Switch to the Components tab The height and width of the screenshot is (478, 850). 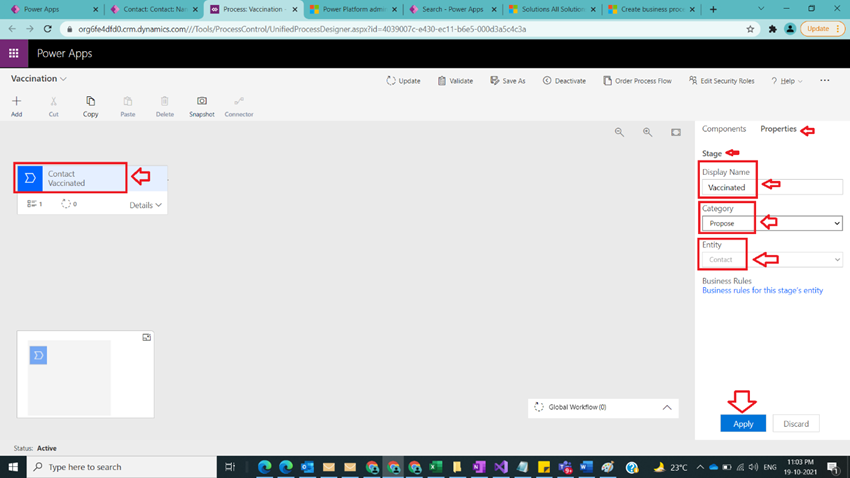[724, 129]
